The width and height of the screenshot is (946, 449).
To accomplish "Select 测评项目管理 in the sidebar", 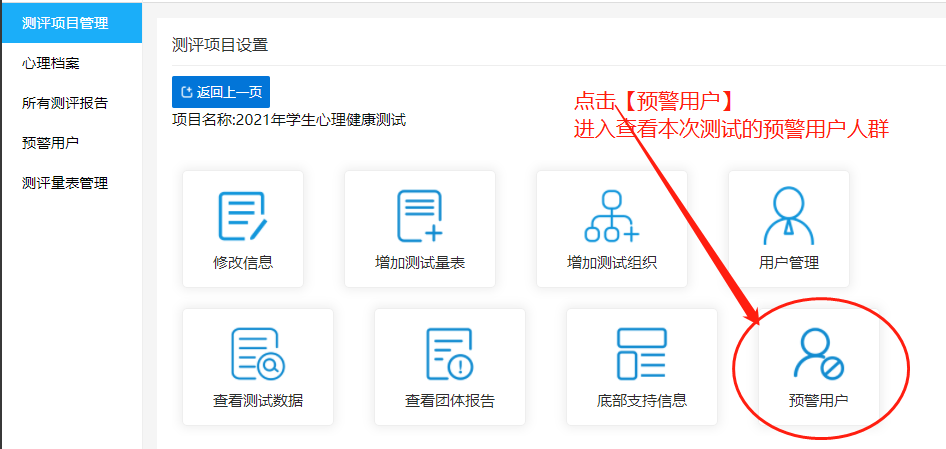I will coord(65,22).
